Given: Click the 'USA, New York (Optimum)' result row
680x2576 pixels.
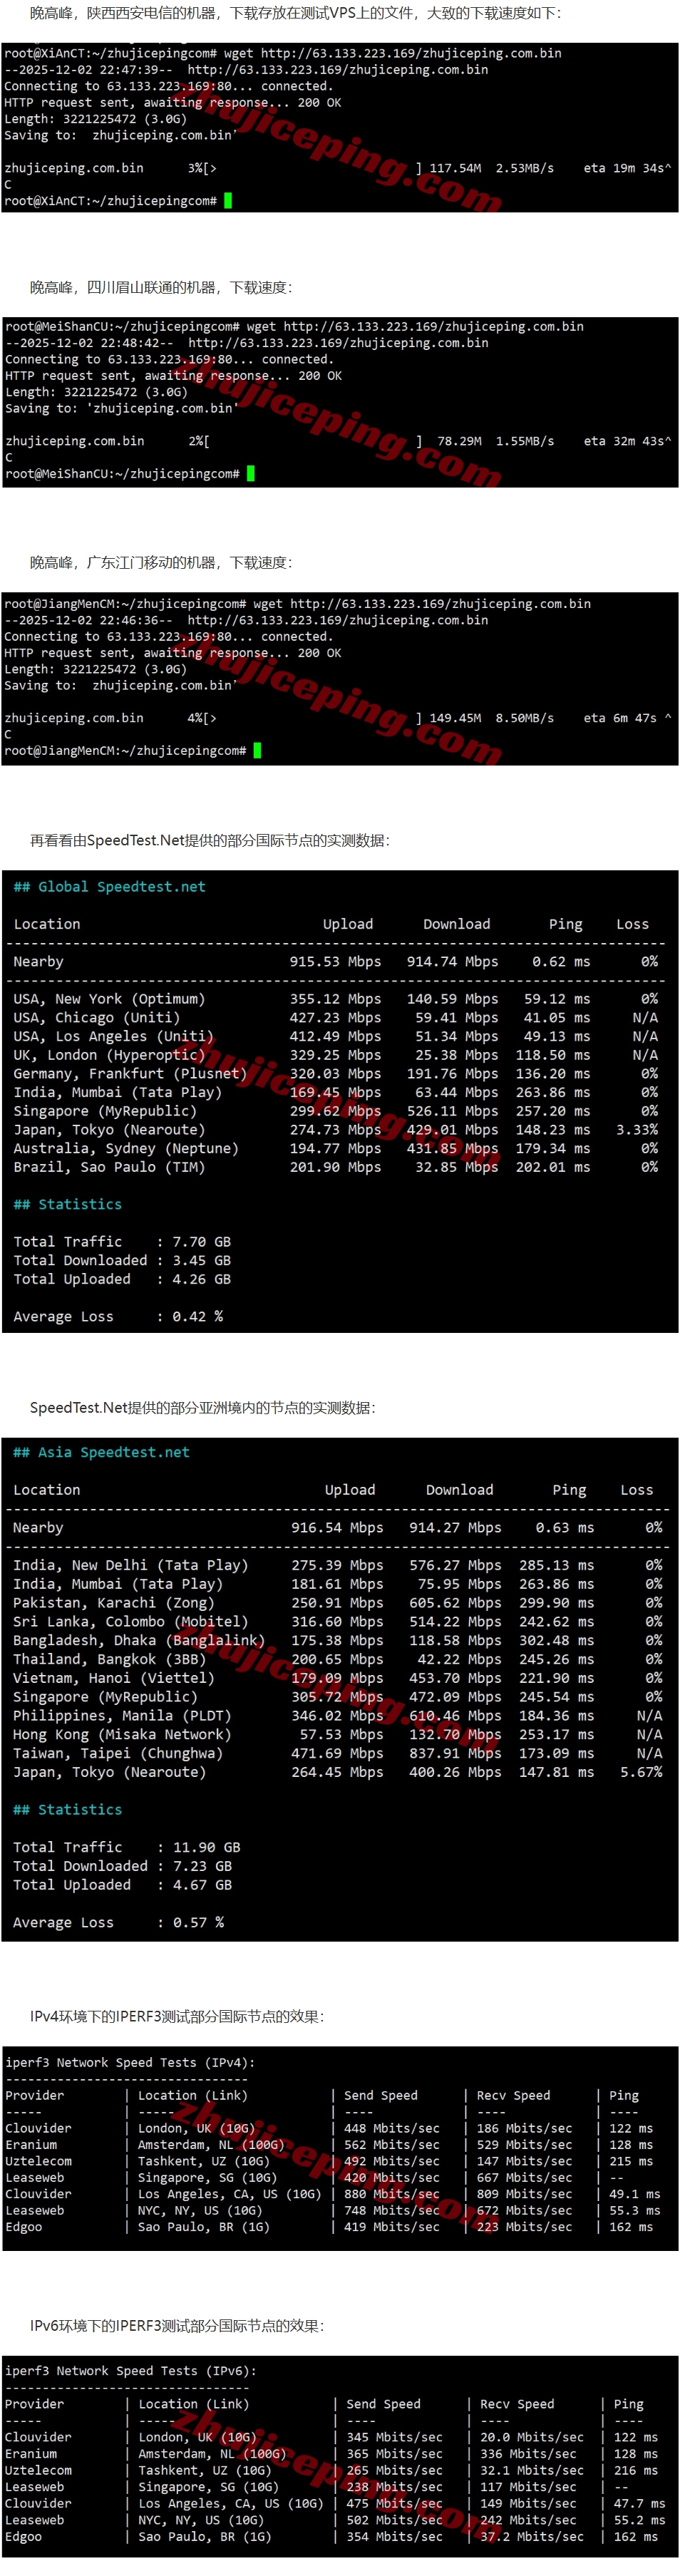Looking at the screenshot, I should pos(335,998).
